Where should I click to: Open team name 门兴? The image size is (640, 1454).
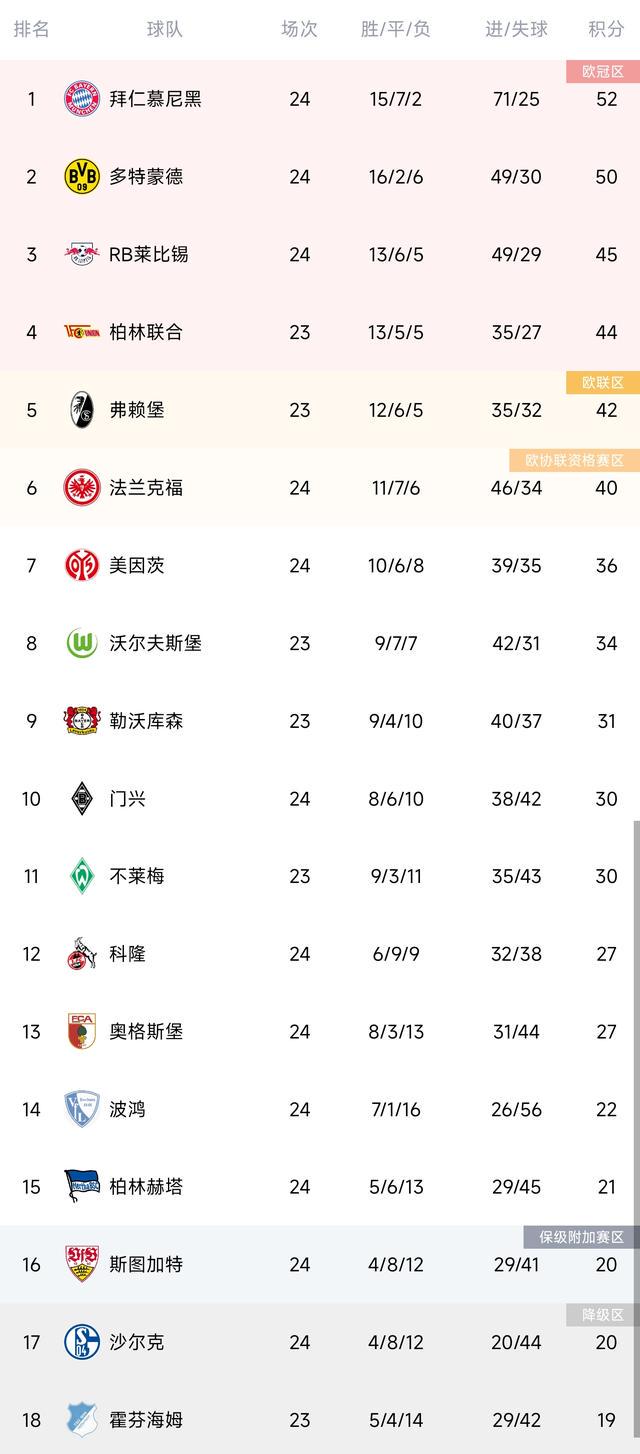point(128,799)
